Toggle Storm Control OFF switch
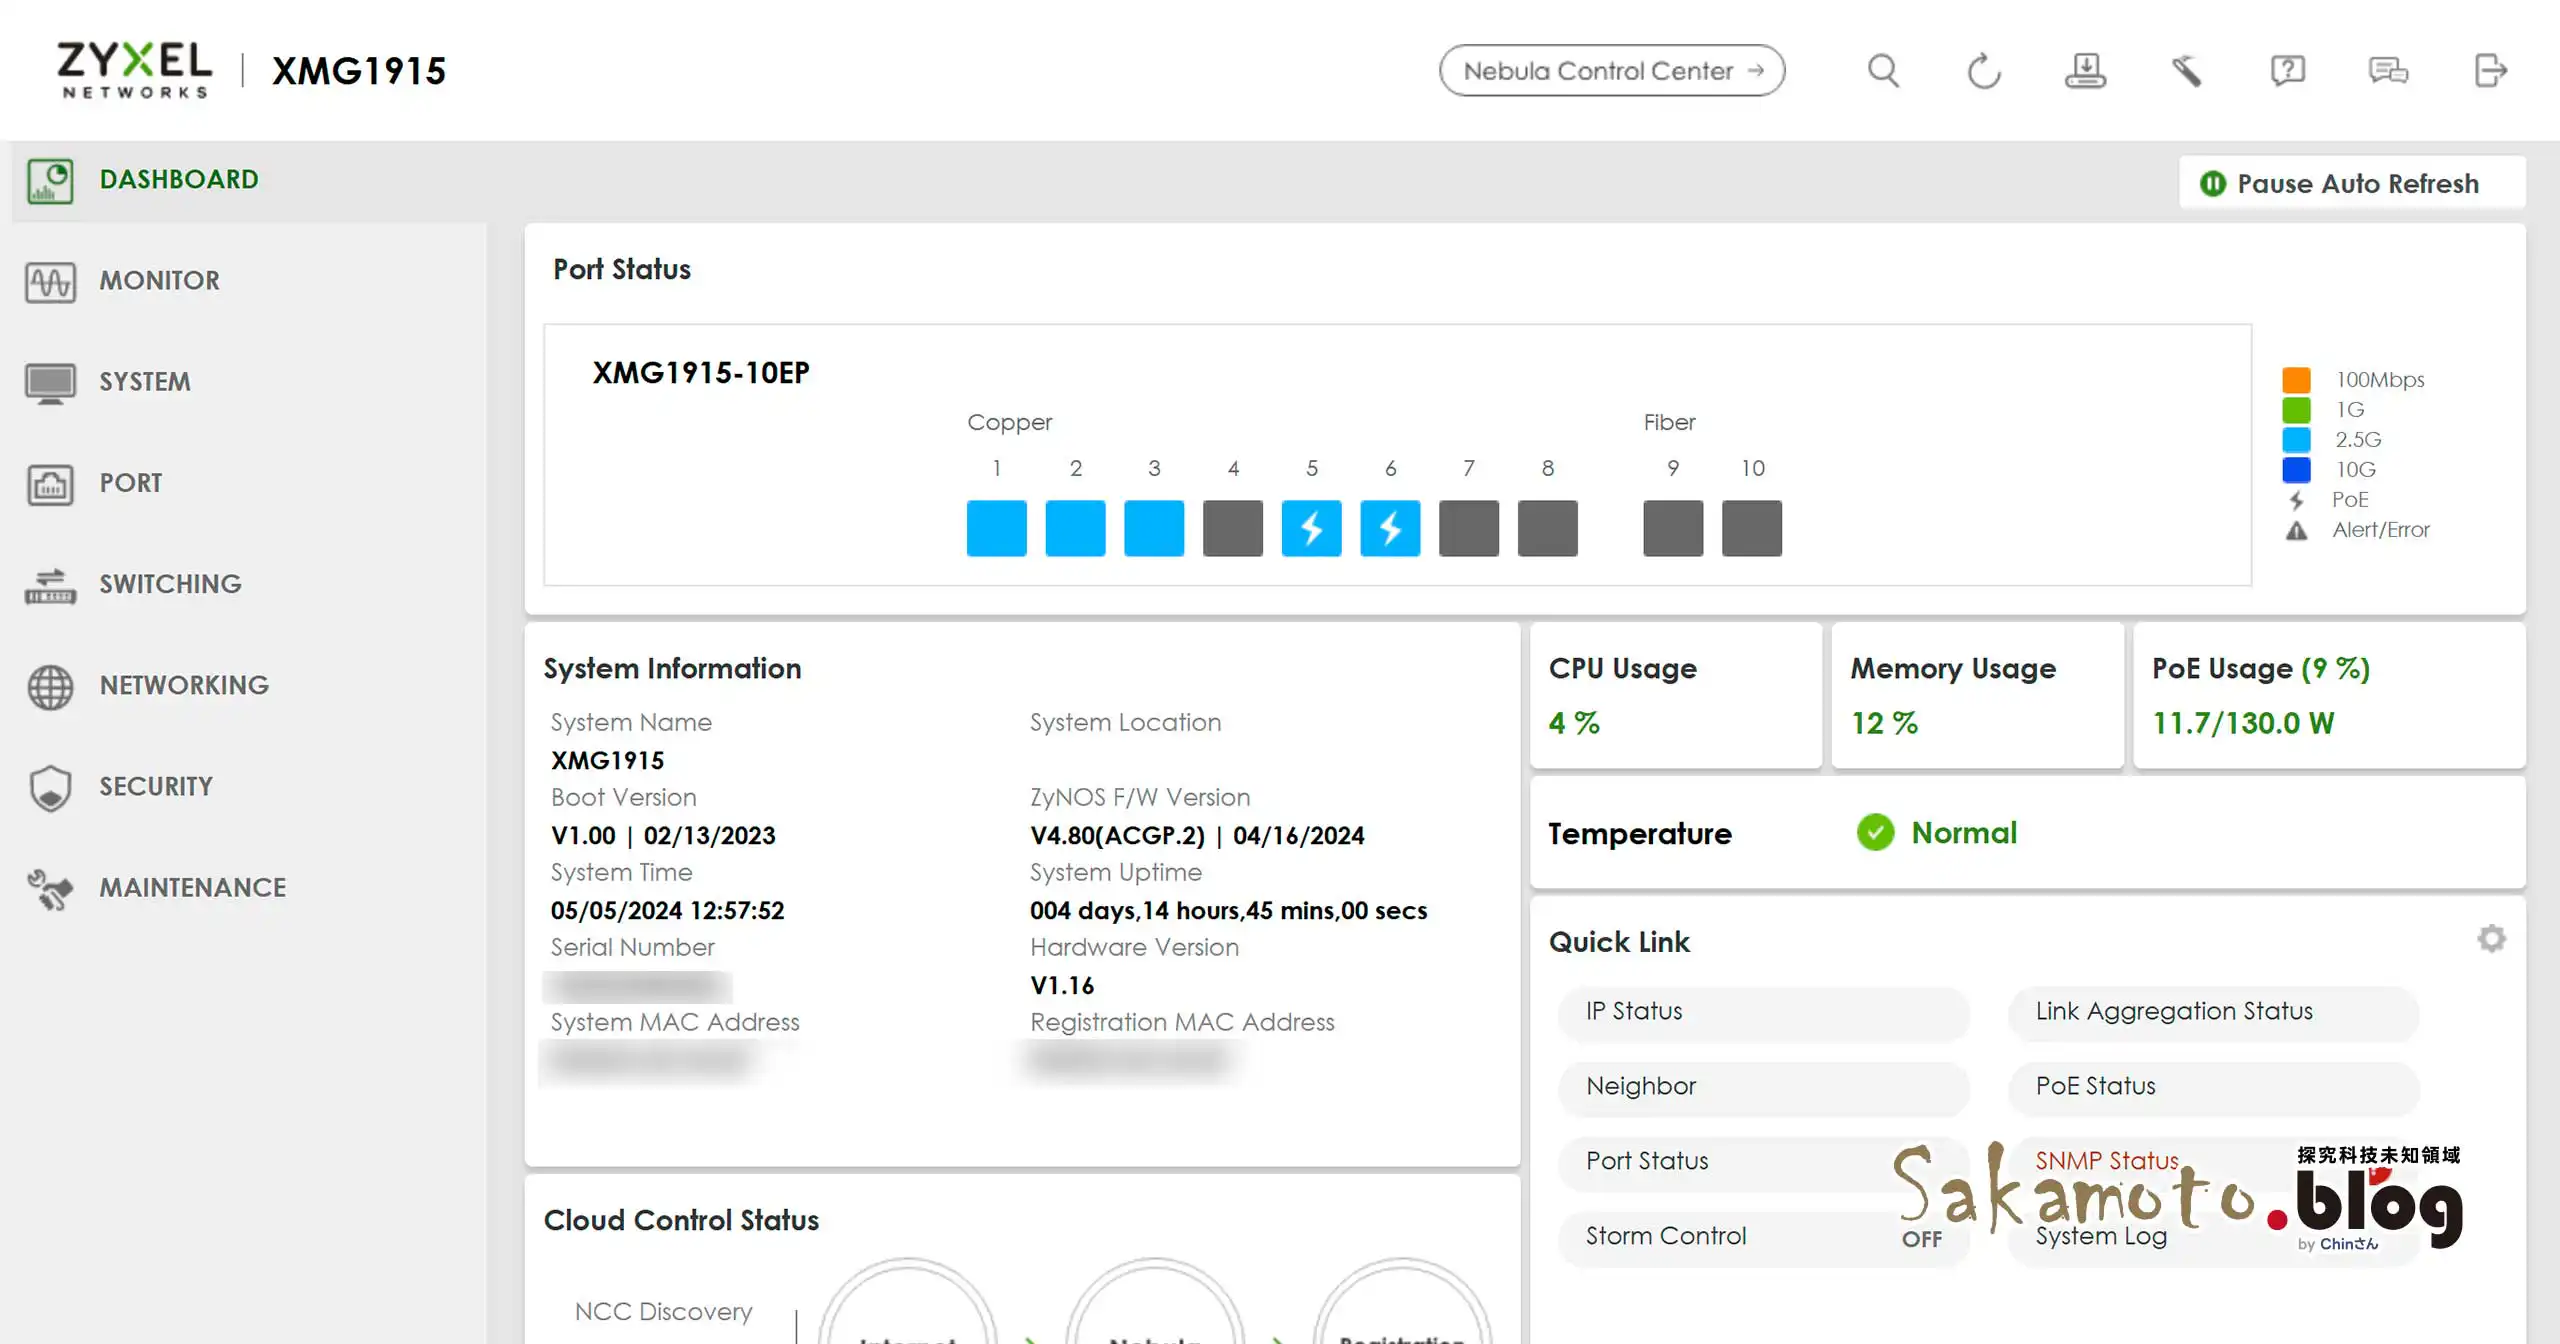 click(1921, 1239)
